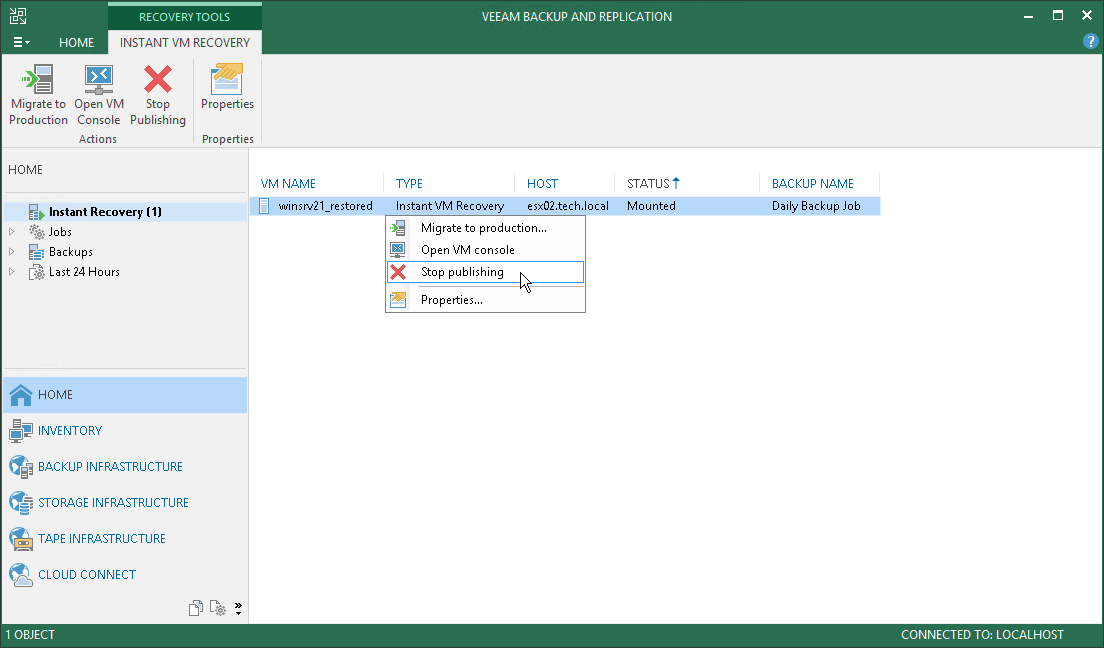
Task: Choose Stop publishing menu entry
Action: [x=486, y=272]
